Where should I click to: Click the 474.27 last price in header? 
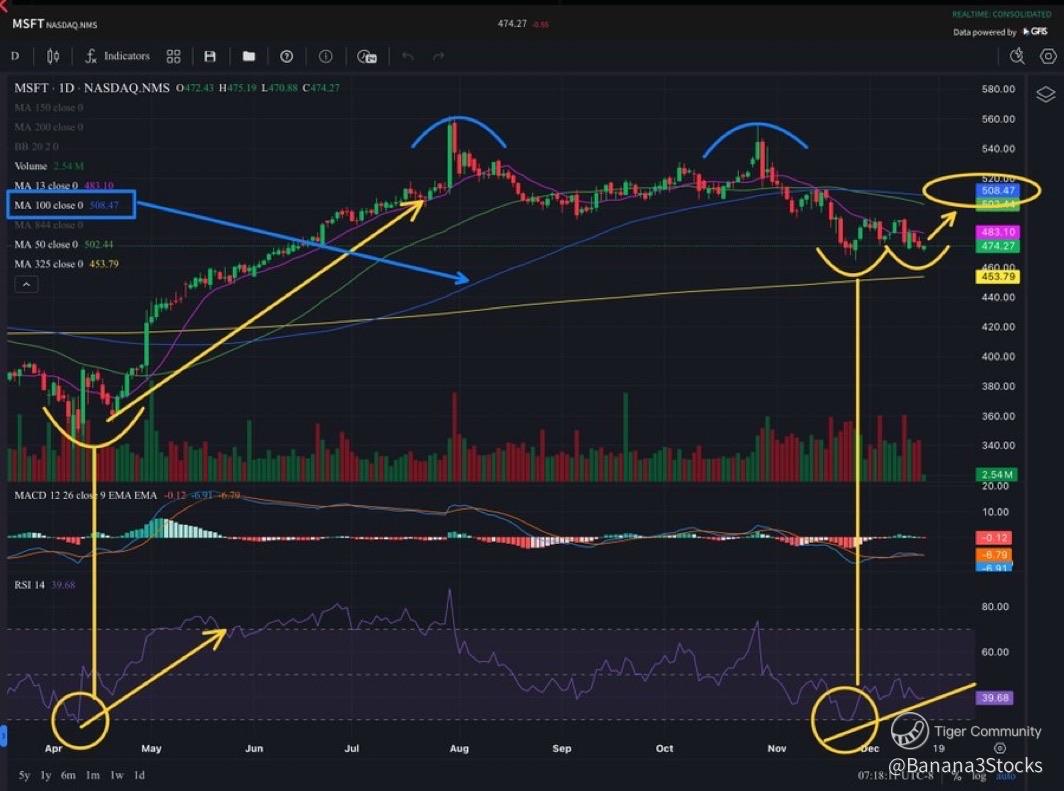512,24
